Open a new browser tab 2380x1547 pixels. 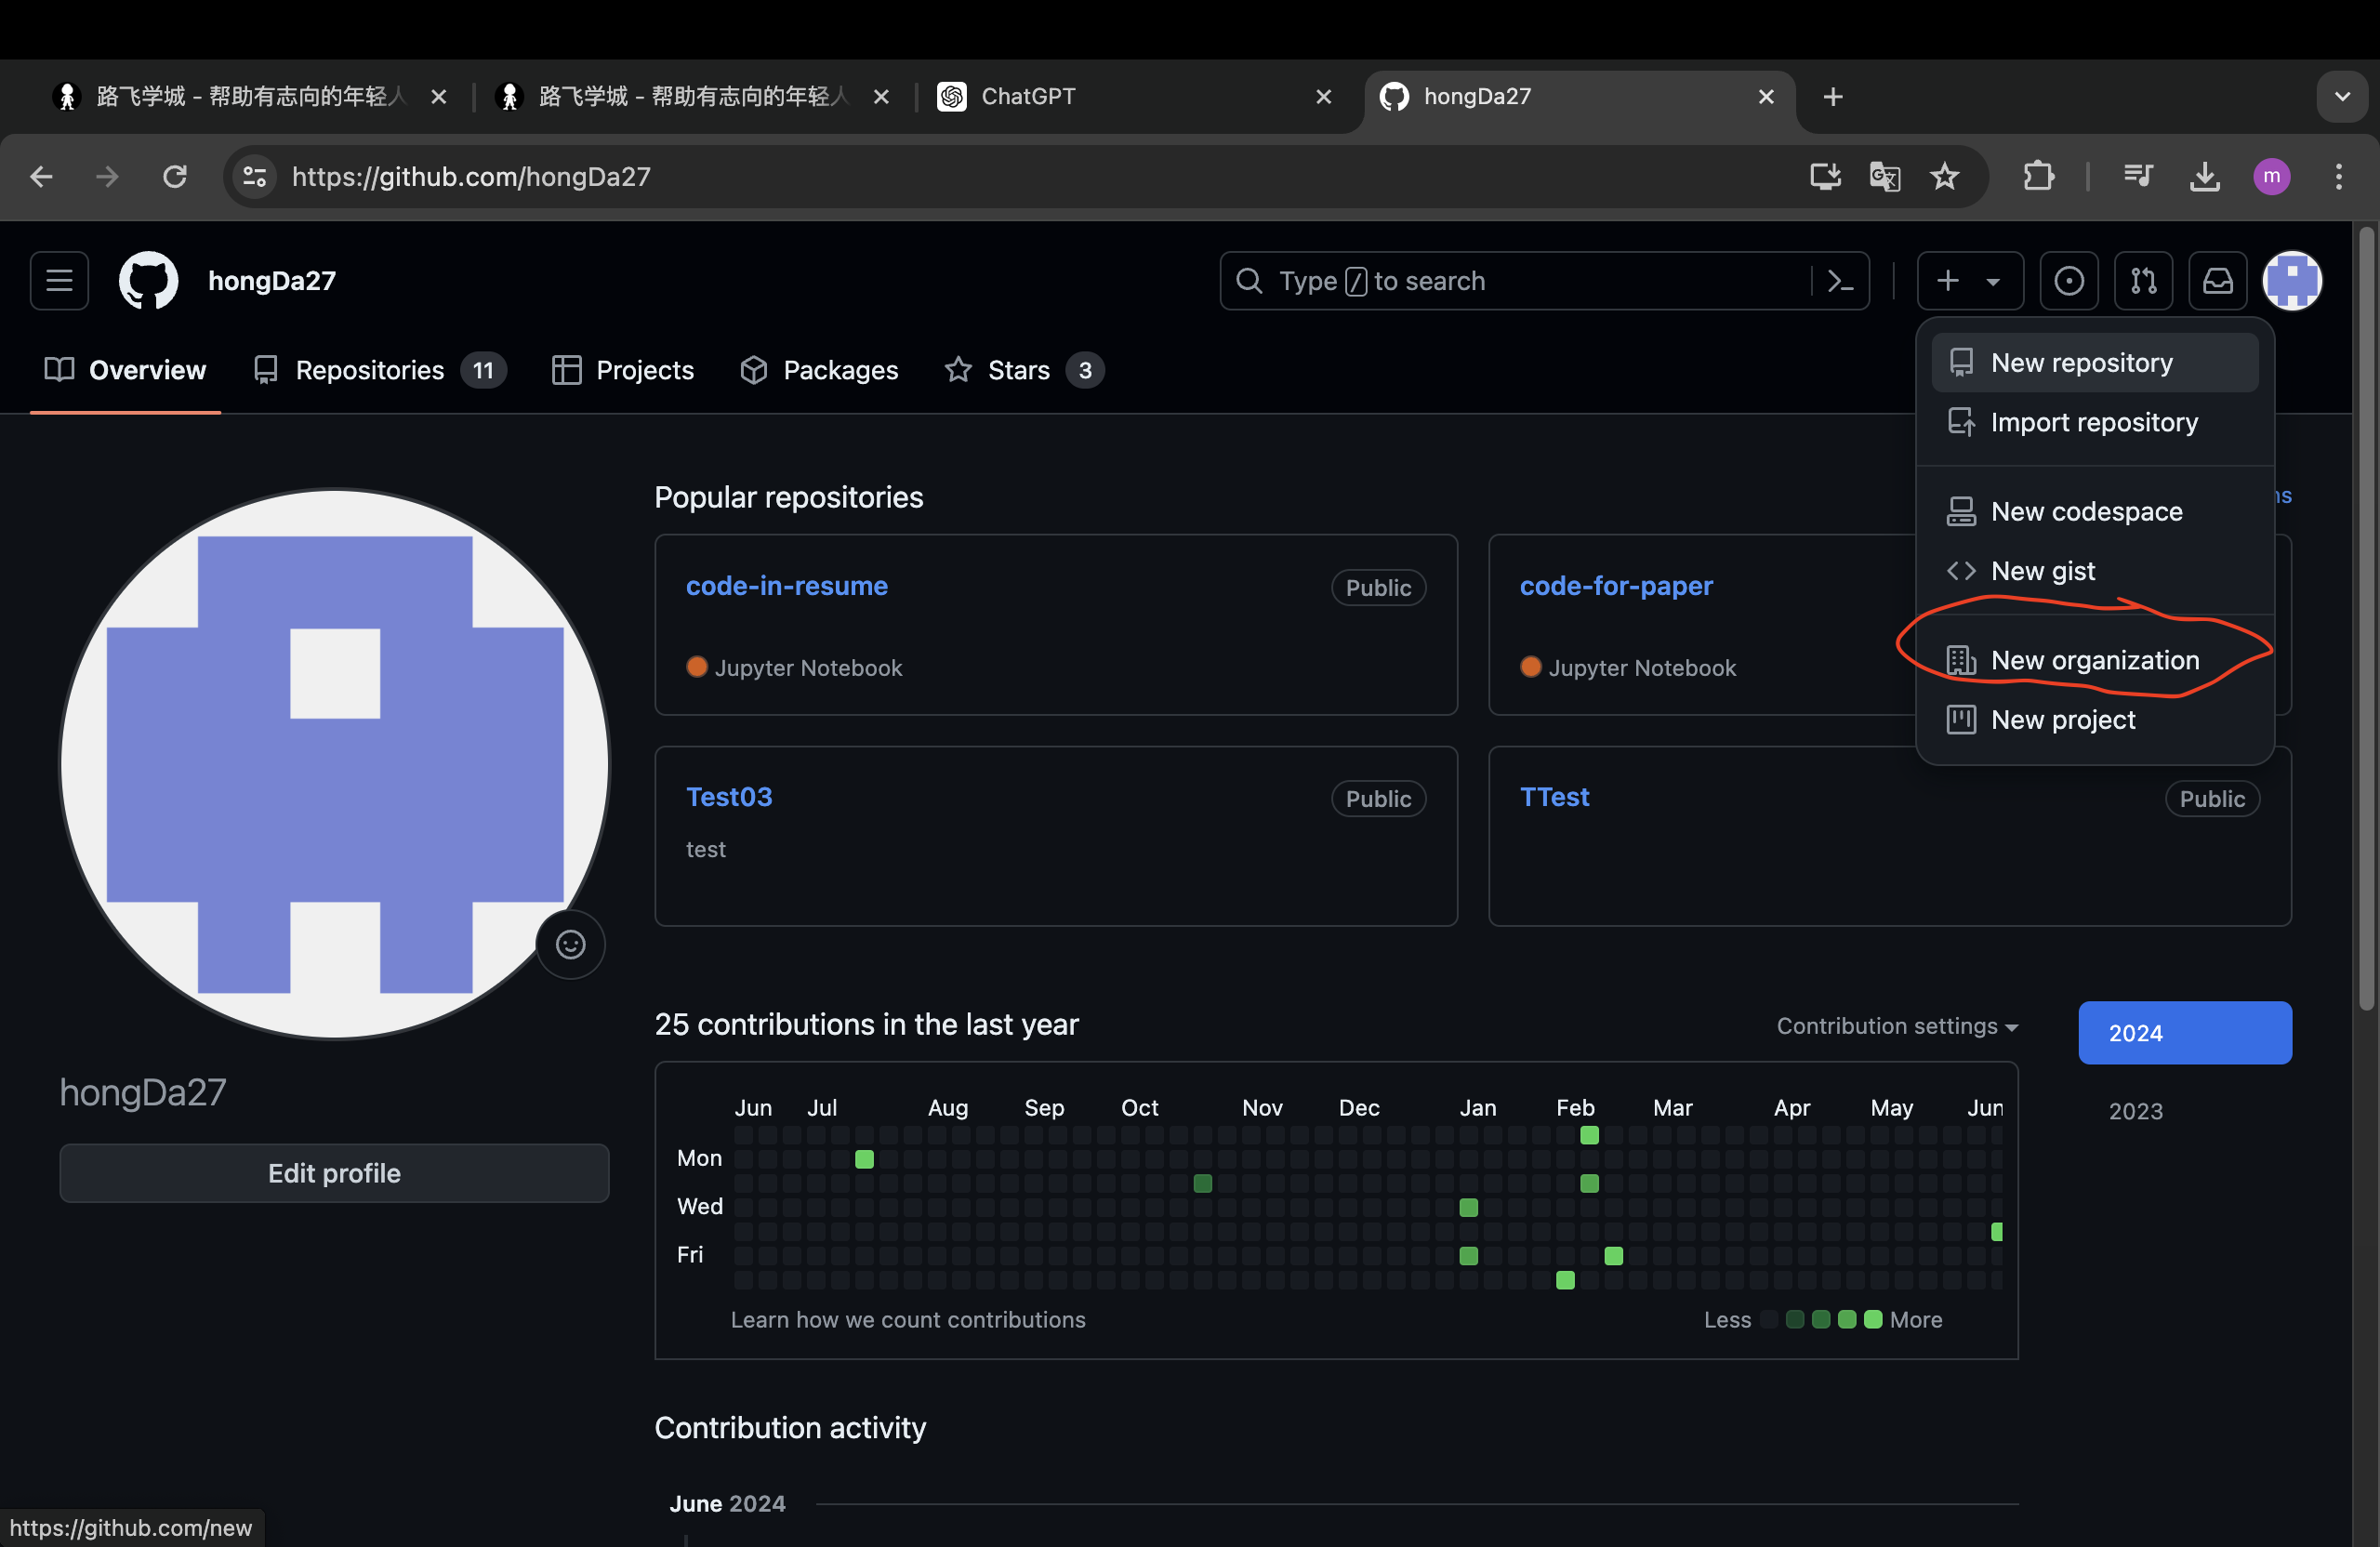[x=1832, y=97]
